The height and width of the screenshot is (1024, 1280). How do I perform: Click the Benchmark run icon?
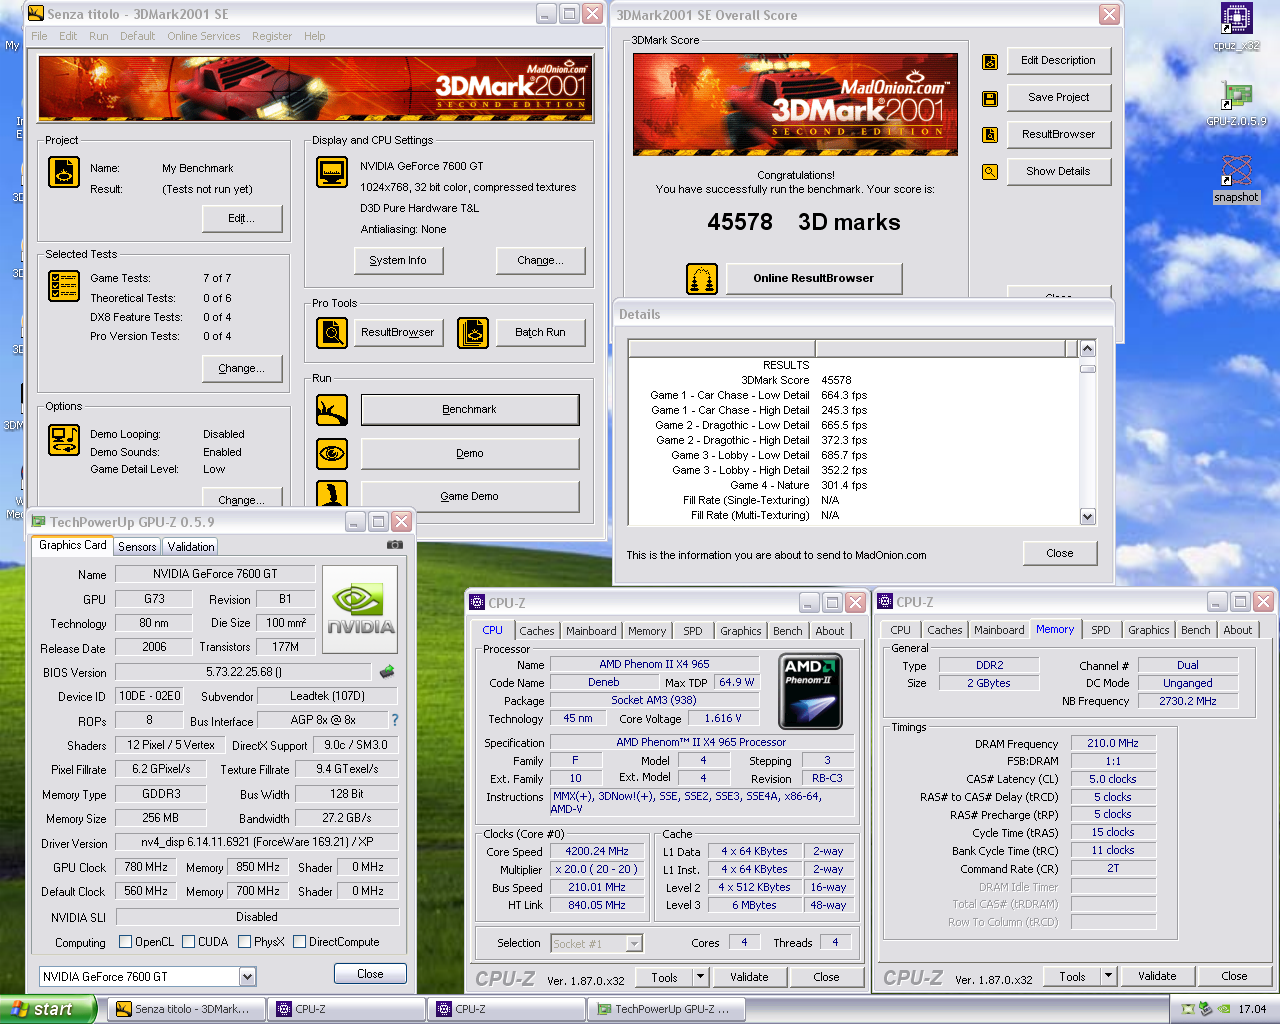pos(332,410)
